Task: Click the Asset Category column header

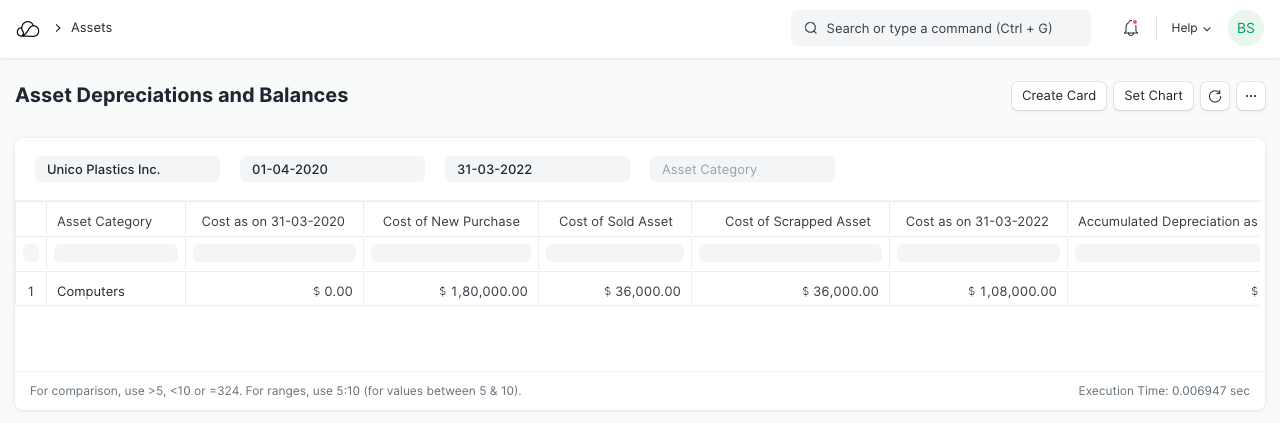Action: pyautogui.click(x=105, y=221)
